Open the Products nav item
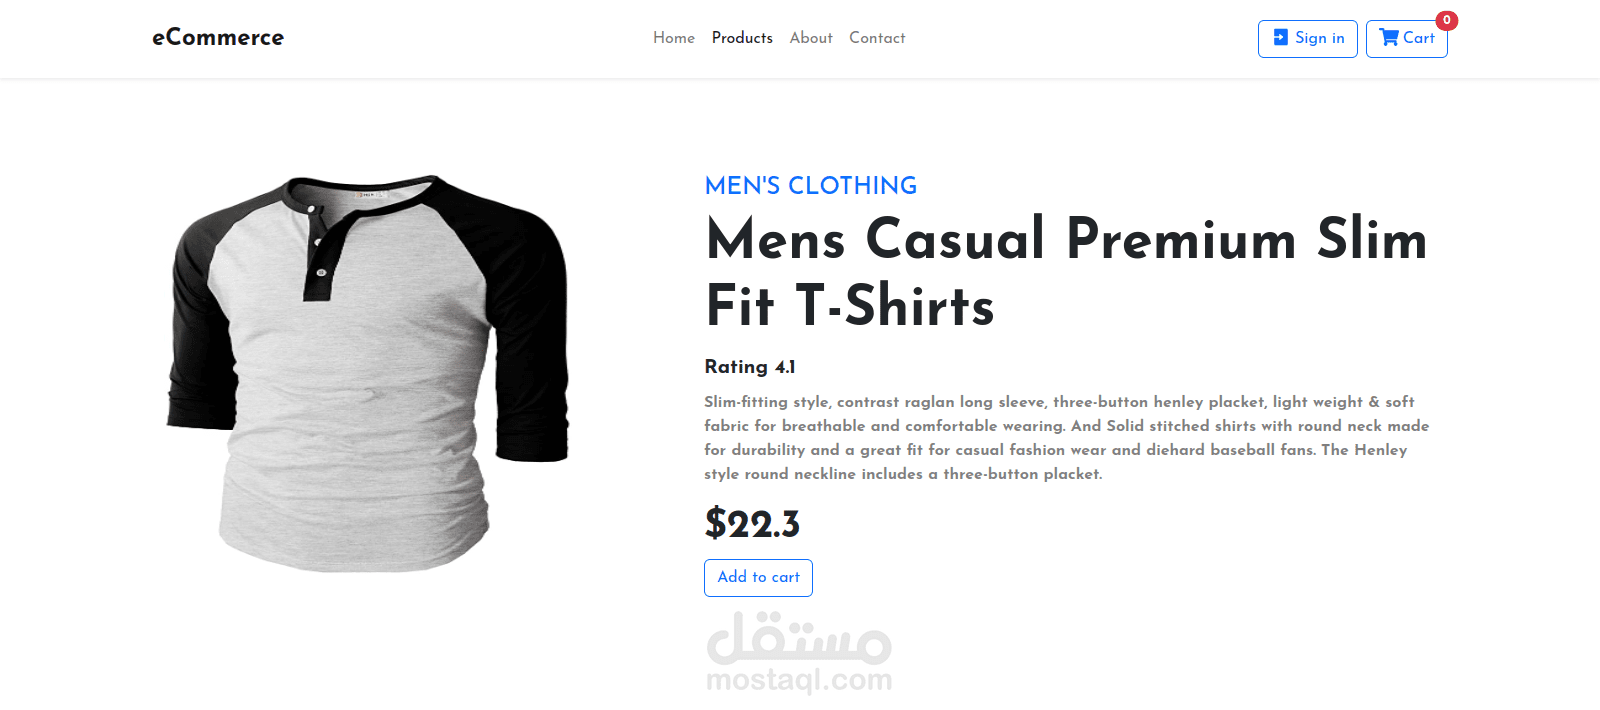Image resolution: width=1600 pixels, height=710 pixels. 742,38
